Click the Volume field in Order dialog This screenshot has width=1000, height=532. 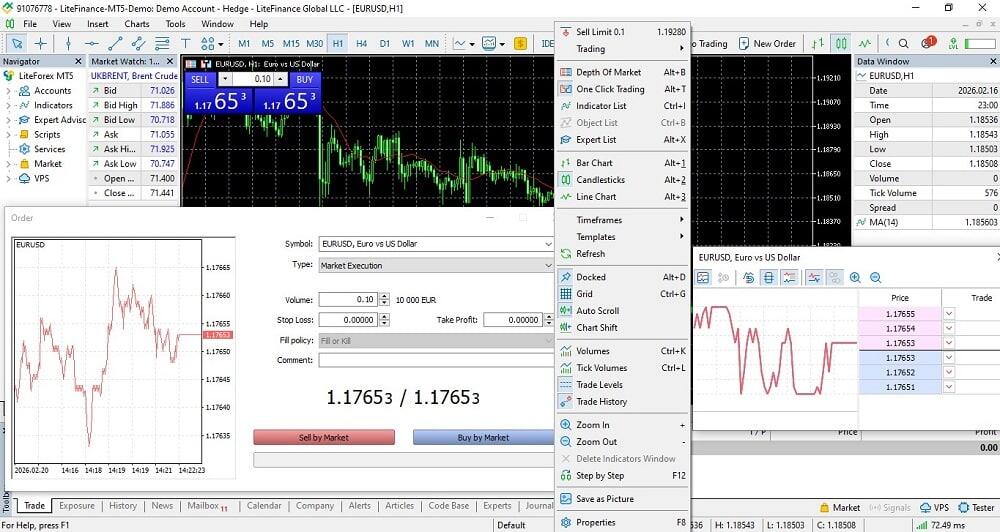pyautogui.click(x=348, y=299)
